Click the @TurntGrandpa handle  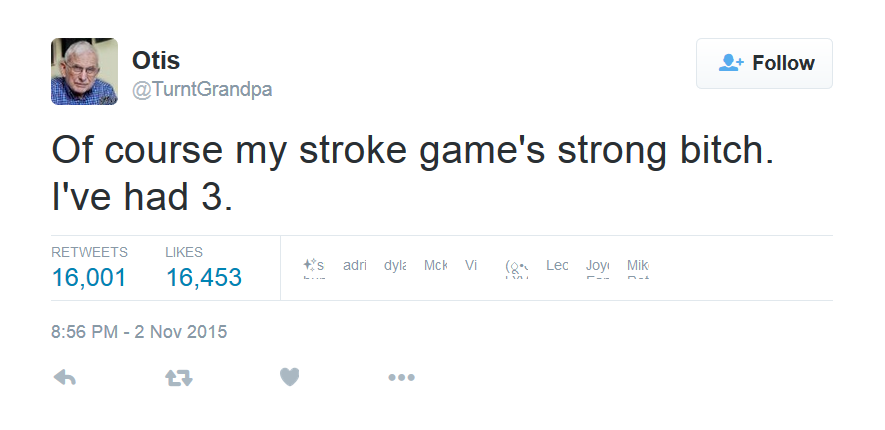click(202, 89)
